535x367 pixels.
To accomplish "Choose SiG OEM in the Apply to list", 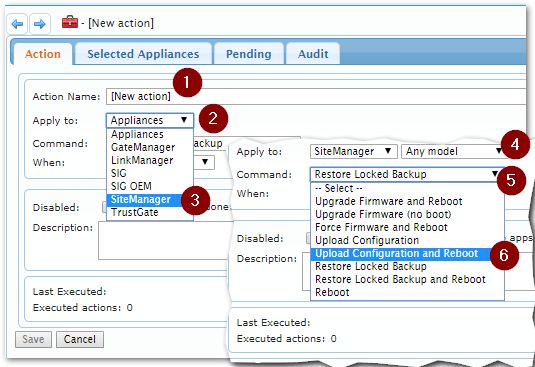I will coord(150,186).
